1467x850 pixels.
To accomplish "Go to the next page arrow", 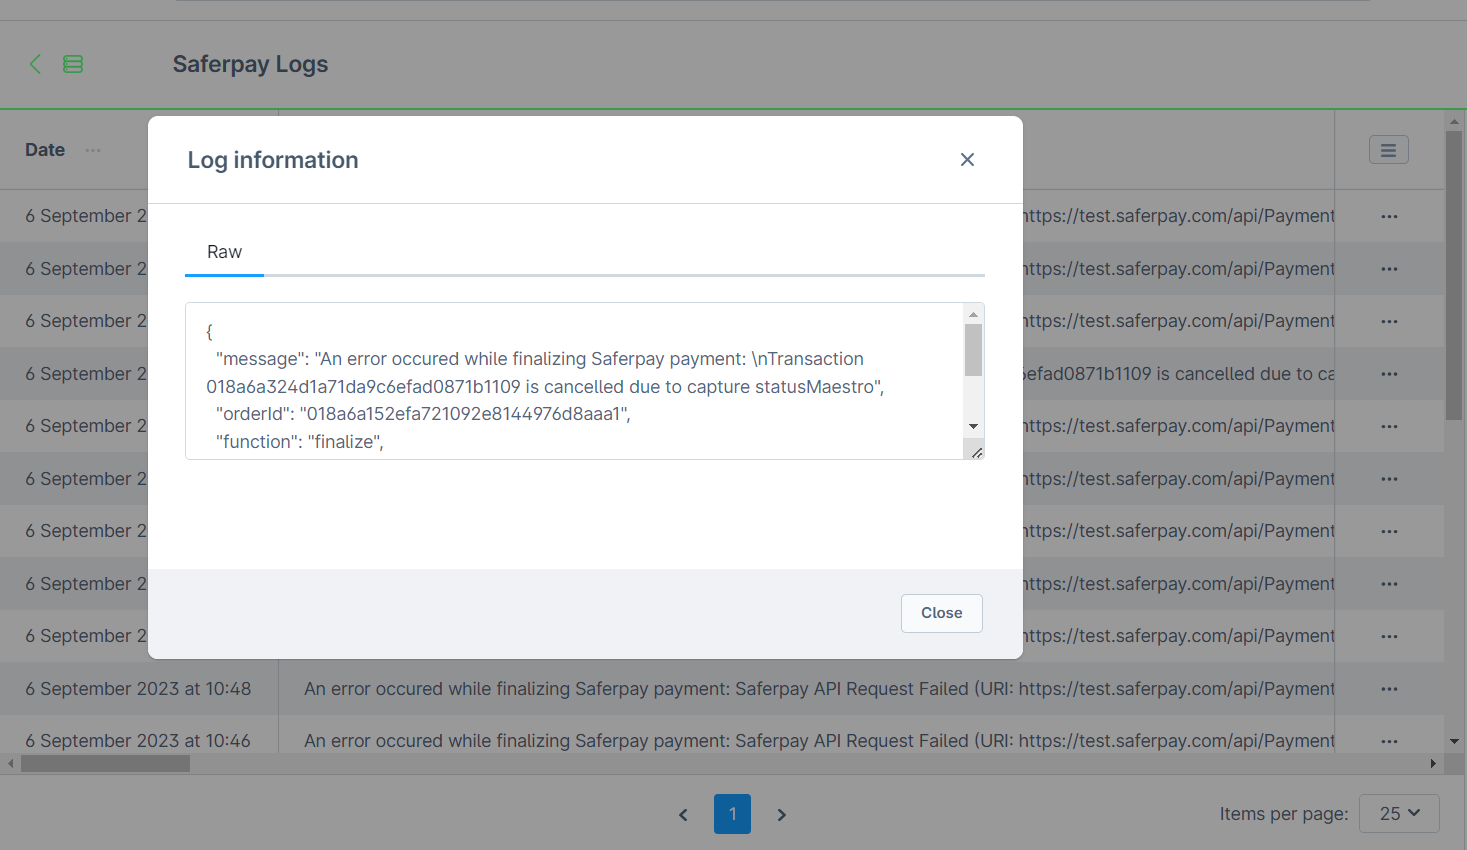I will (x=781, y=815).
